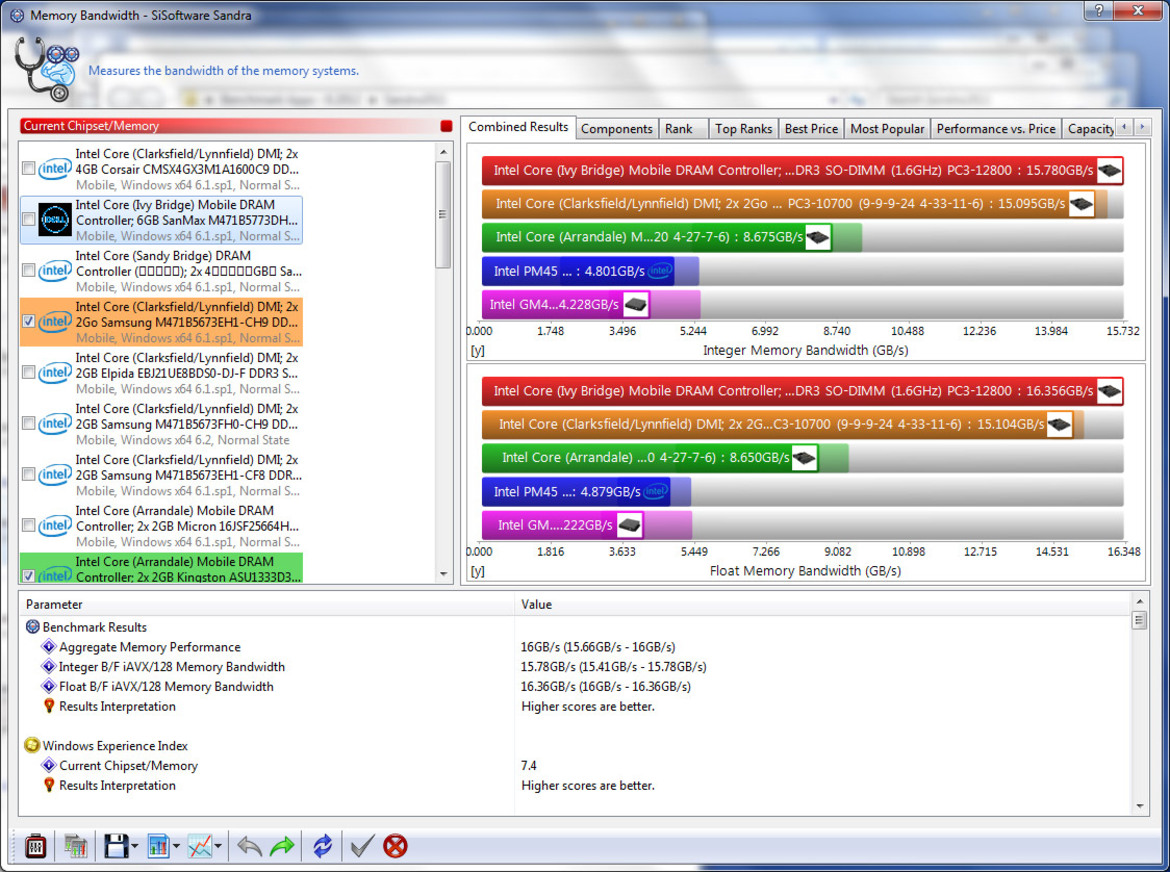
Task: Click the chipset list scroll-down arrow
Action: 444,574
